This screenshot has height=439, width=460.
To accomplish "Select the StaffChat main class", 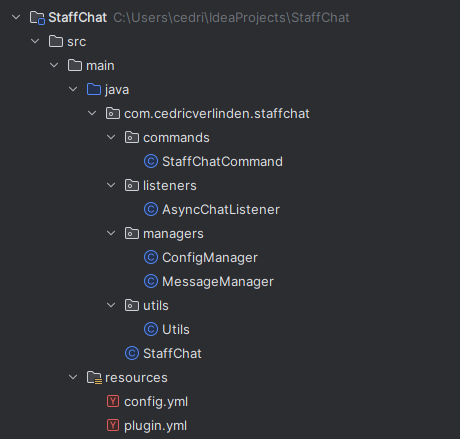I will [x=172, y=354].
